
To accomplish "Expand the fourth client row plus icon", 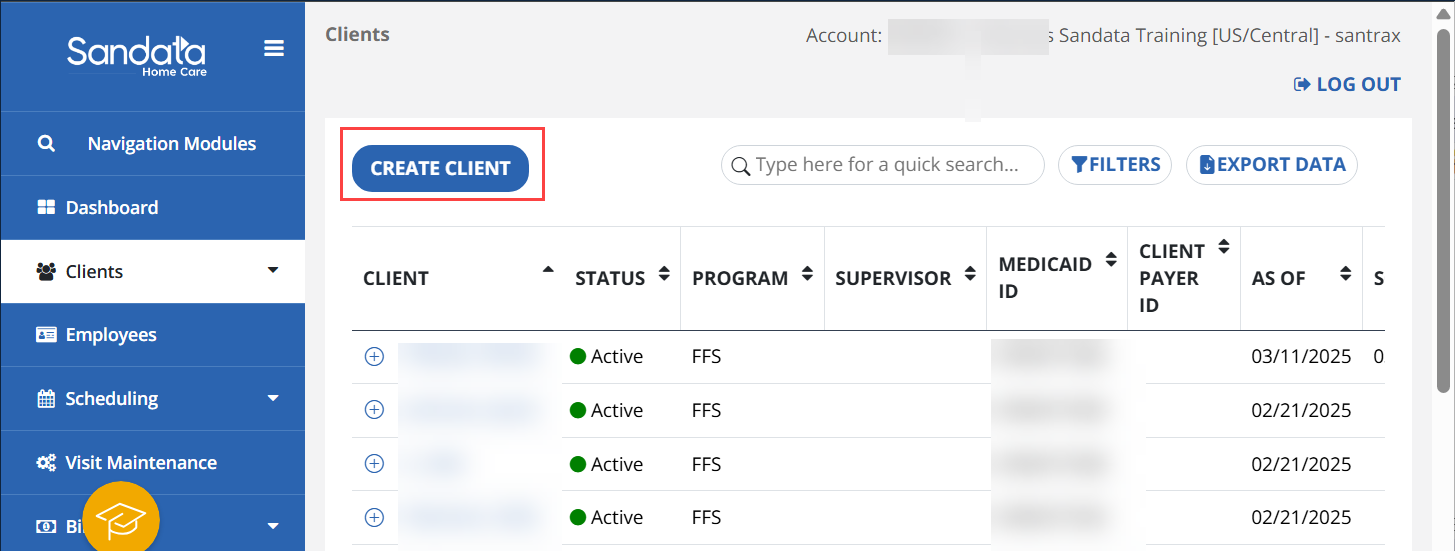I will point(374,517).
